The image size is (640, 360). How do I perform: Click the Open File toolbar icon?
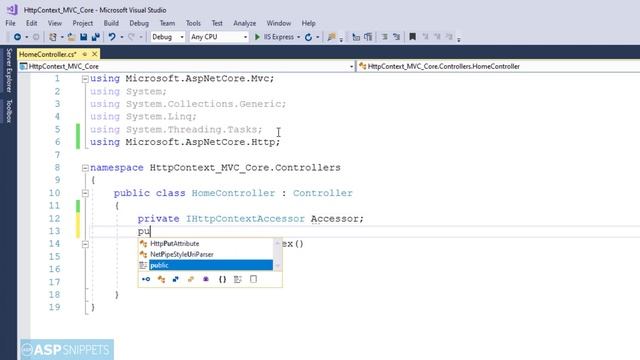[x=71, y=37]
